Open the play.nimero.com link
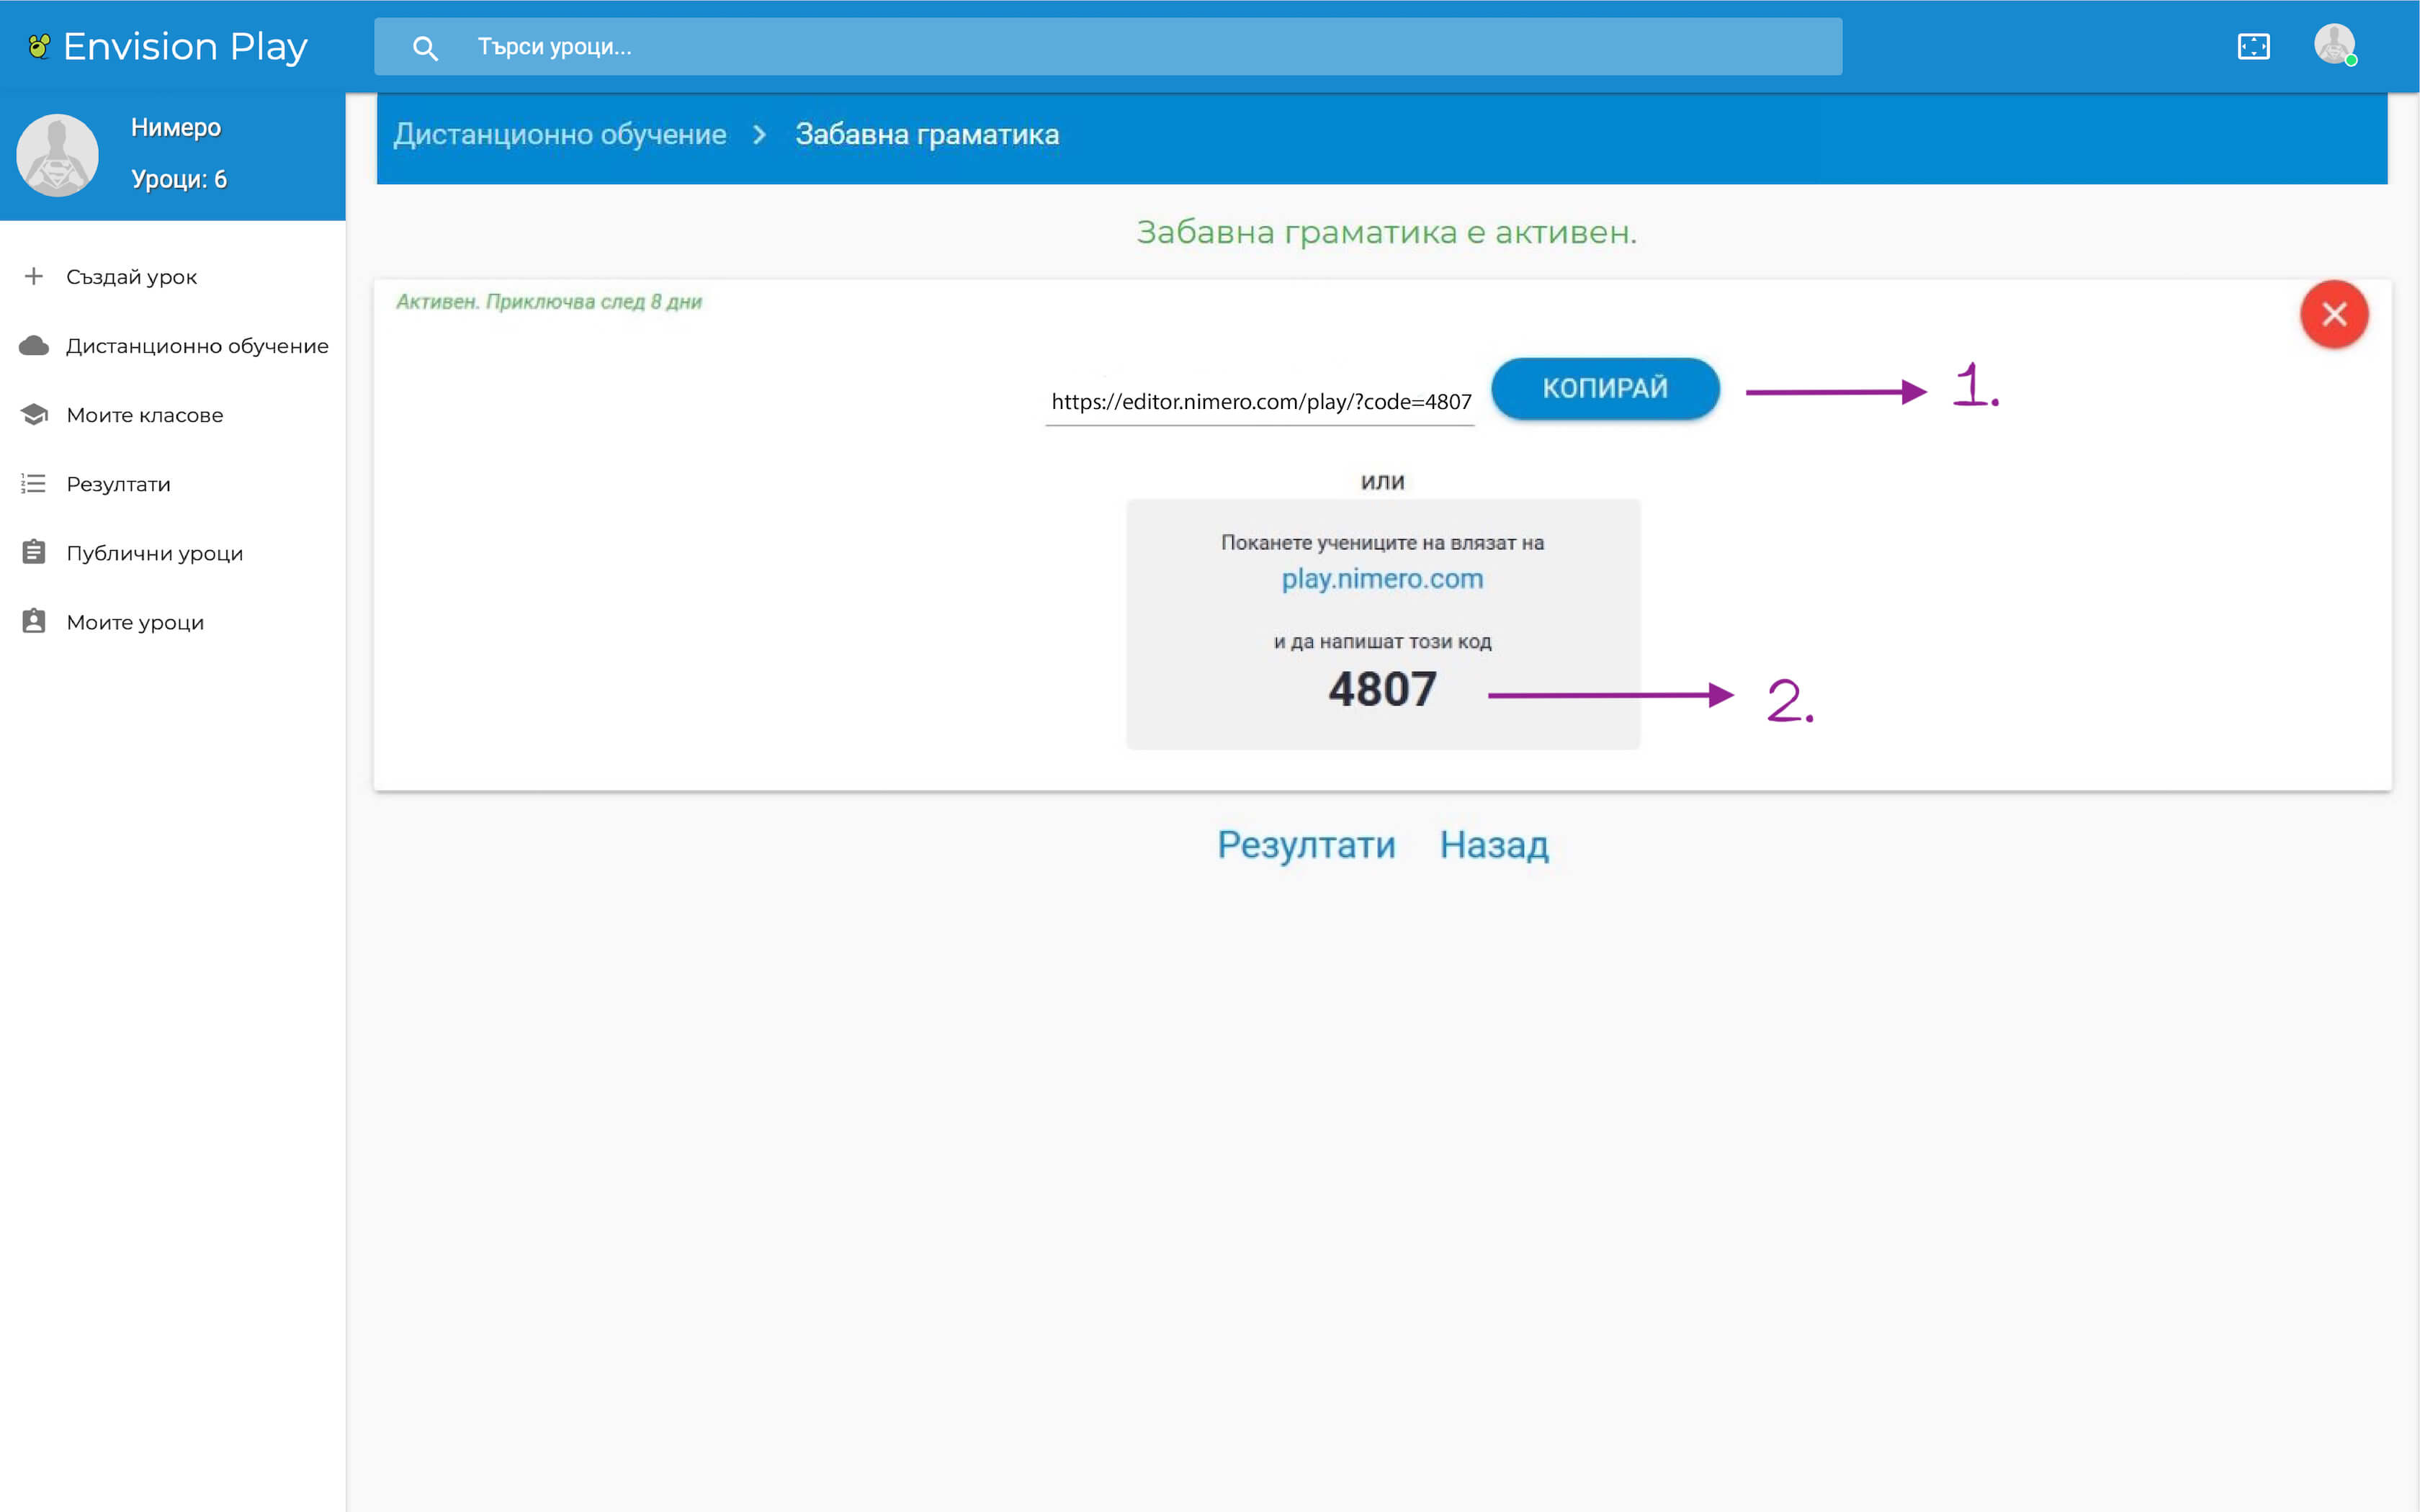This screenshot has height=1512, width=2420. pyautogui.click(x=1382, y=579)
